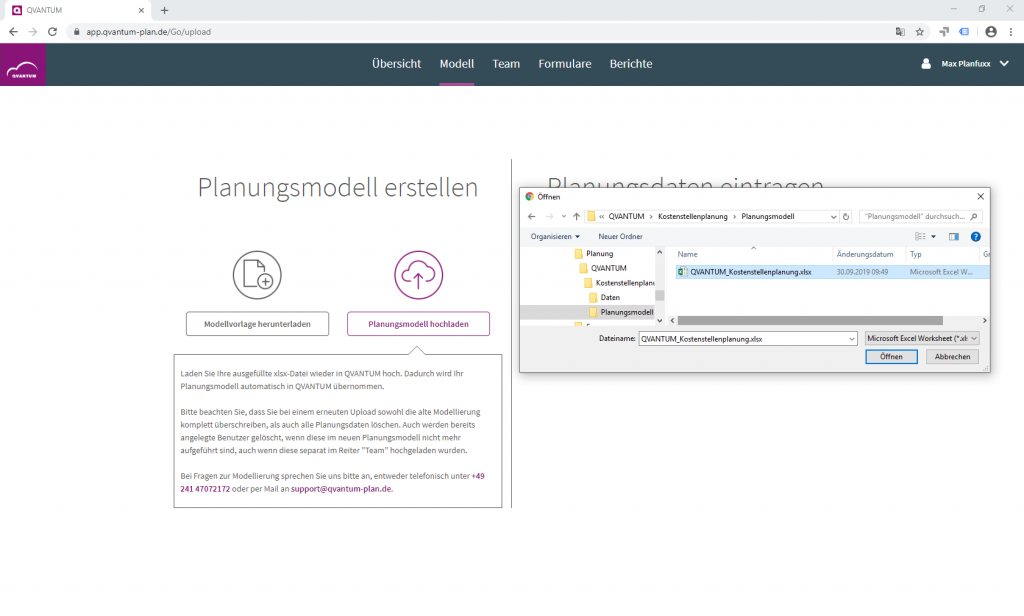Open recent locations dropdown arrow
The height and width of the screenshot is (616, 1024).
564,216
